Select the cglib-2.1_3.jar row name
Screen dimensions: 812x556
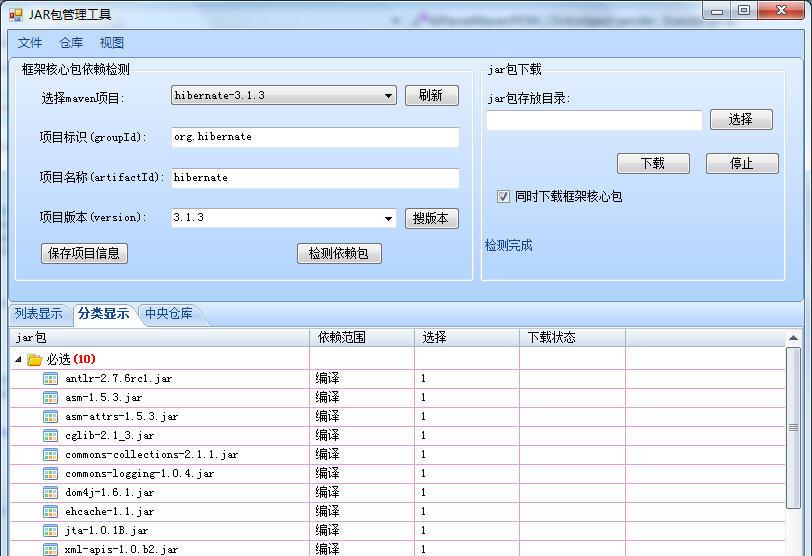[x=109, y=435]
